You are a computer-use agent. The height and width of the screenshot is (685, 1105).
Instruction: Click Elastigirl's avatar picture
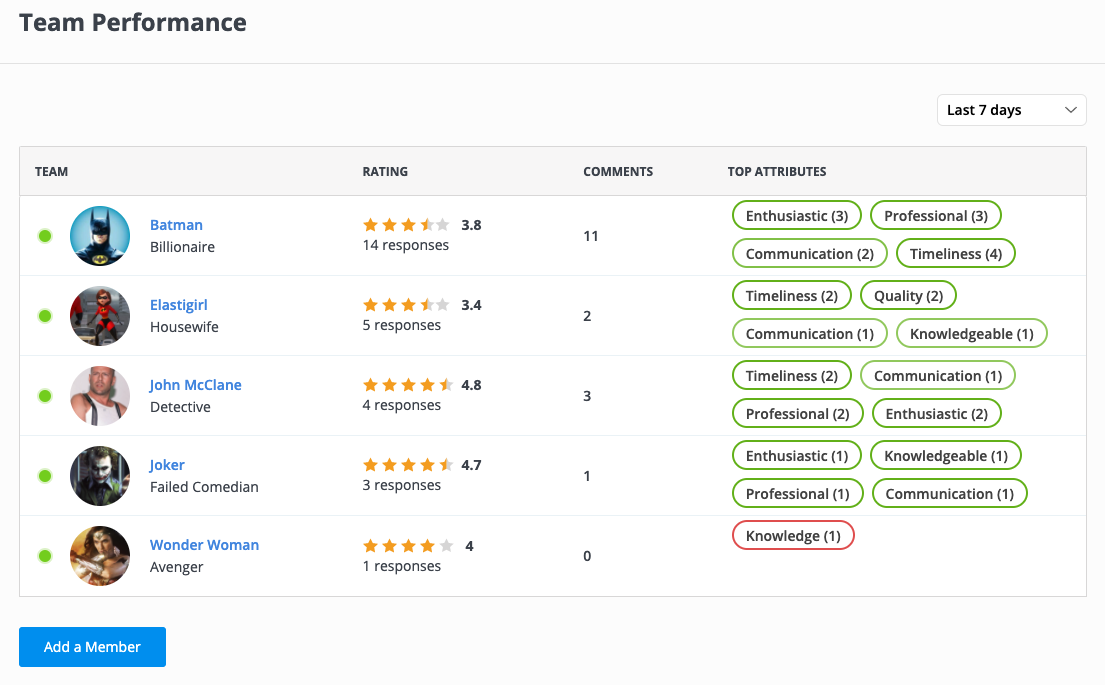100,316
